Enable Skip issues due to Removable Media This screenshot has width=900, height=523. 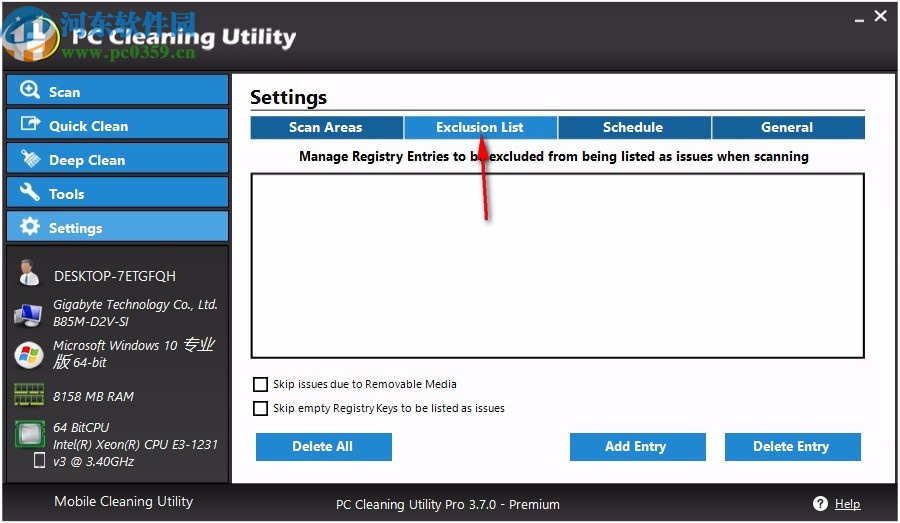tap(261, 384)
